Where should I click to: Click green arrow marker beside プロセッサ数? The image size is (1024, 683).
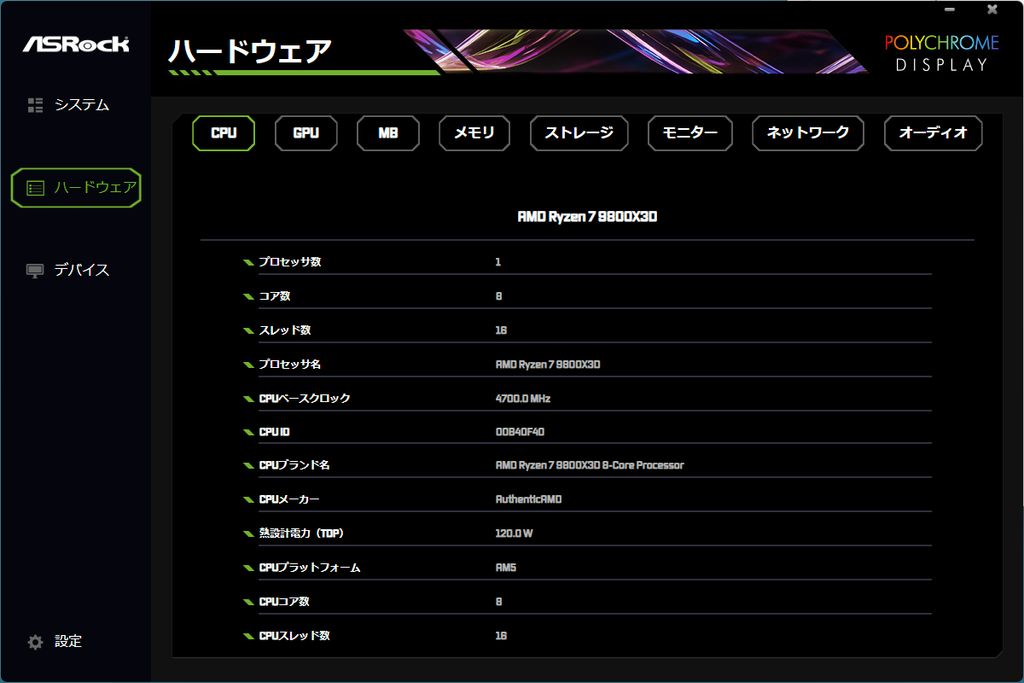(248, 262)
